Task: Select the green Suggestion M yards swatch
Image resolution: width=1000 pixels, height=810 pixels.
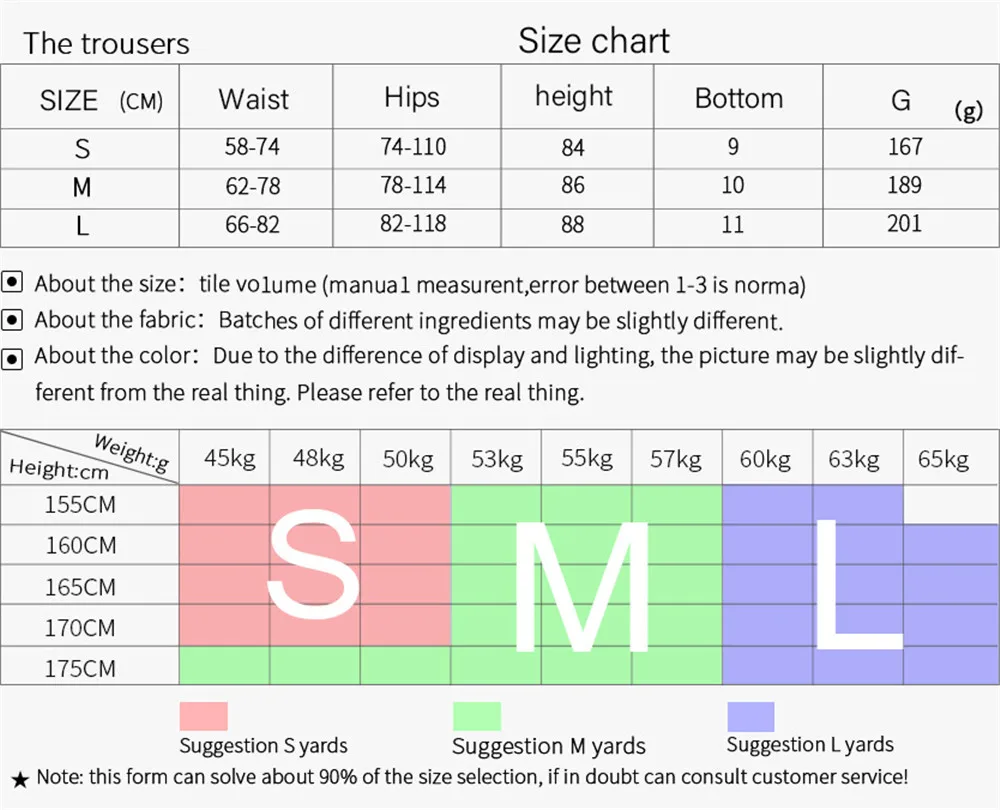Action: pyautogui.click(x=476, y=716)
